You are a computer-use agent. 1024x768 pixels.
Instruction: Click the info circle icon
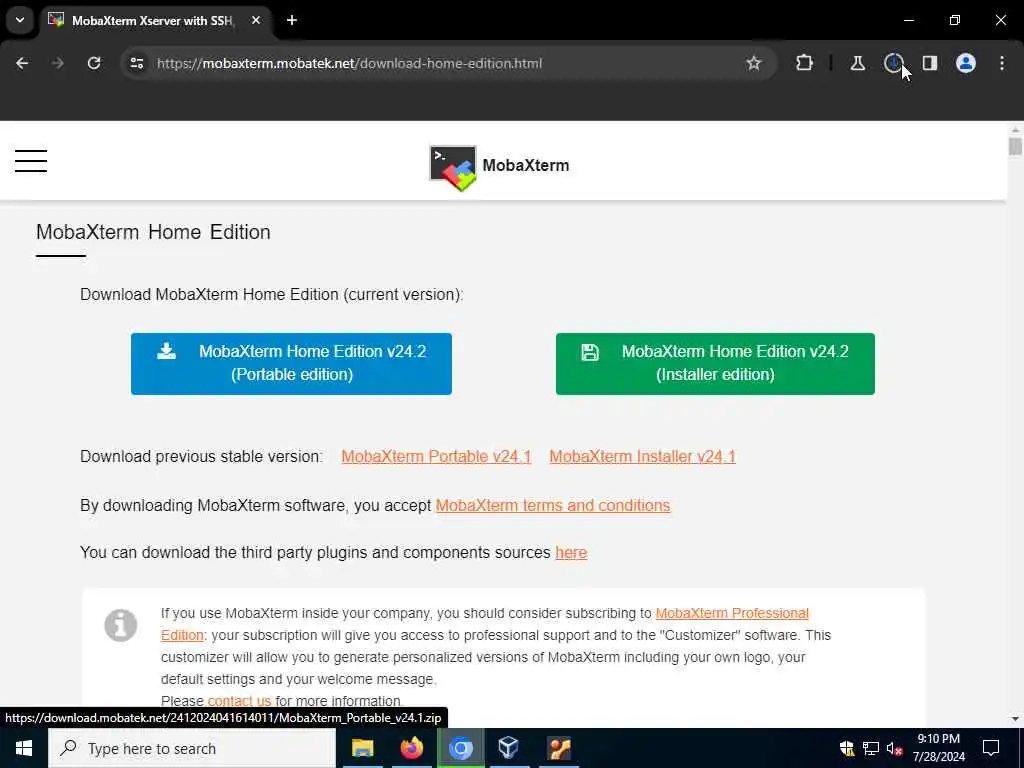tap(121, 626)
